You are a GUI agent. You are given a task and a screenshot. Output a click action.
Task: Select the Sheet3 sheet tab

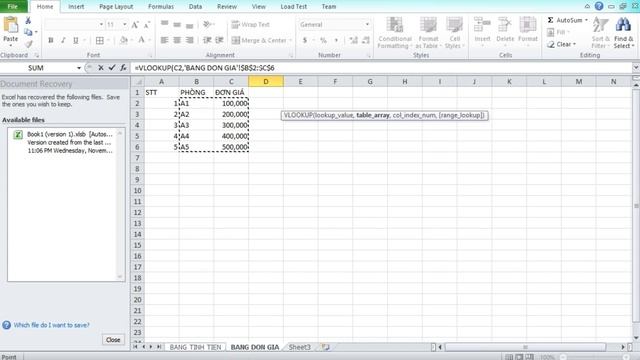(300, 347)
